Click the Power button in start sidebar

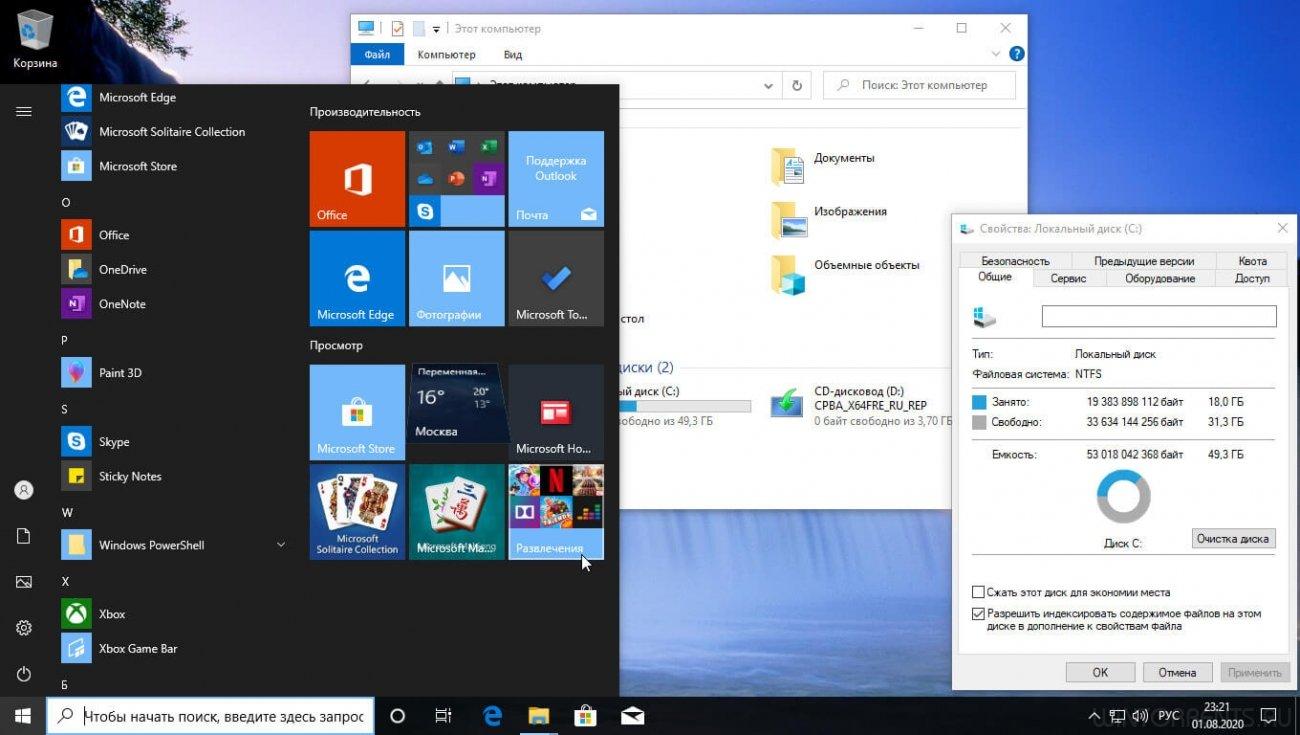tap(24, 674)
